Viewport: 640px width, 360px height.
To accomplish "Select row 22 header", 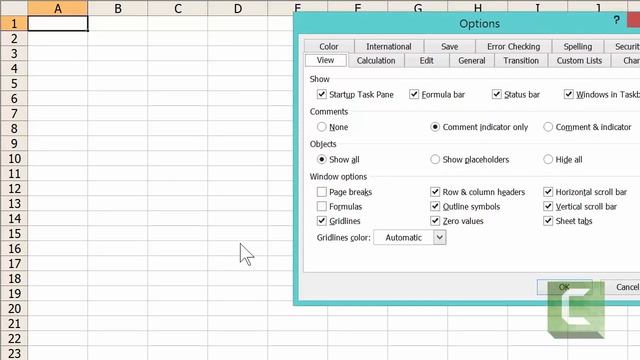I will 14,339.
